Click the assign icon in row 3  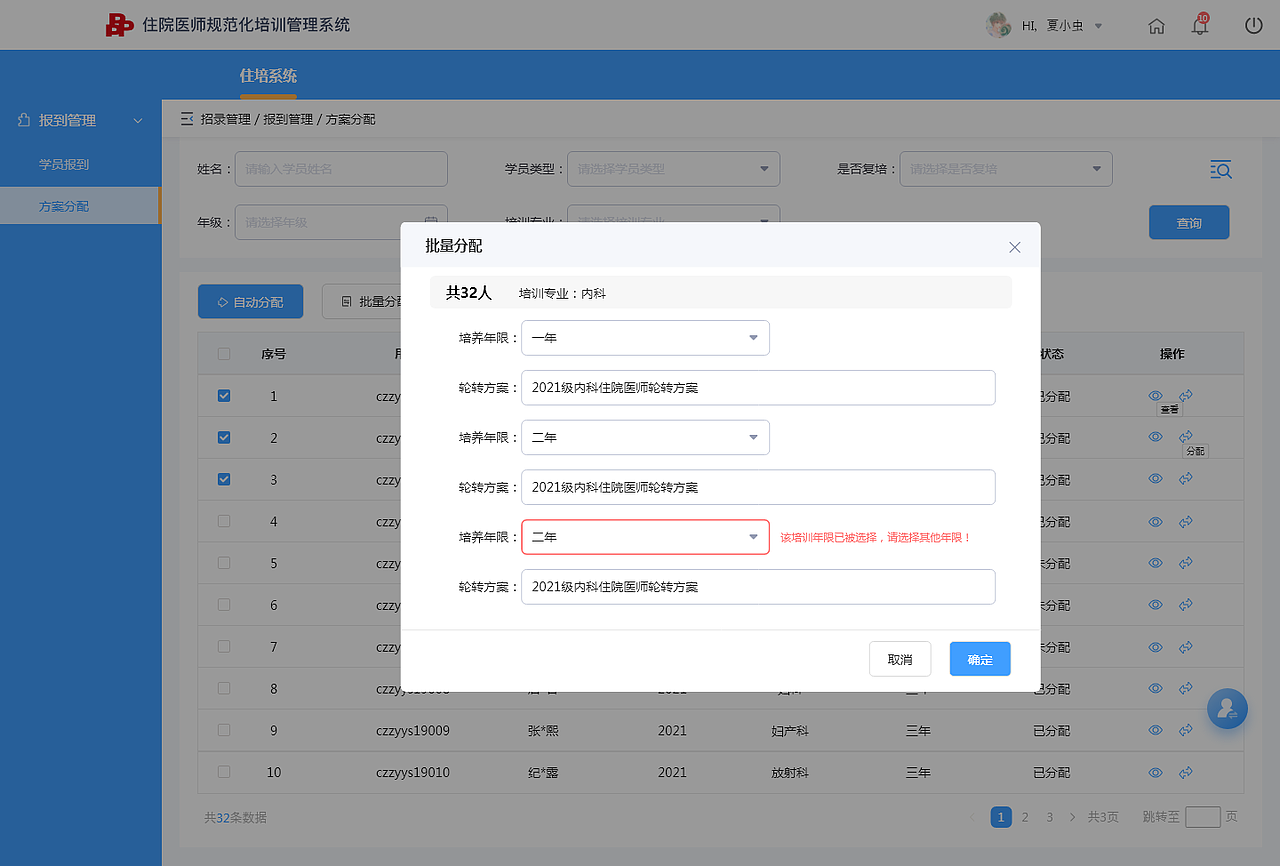pos(1186,479)
